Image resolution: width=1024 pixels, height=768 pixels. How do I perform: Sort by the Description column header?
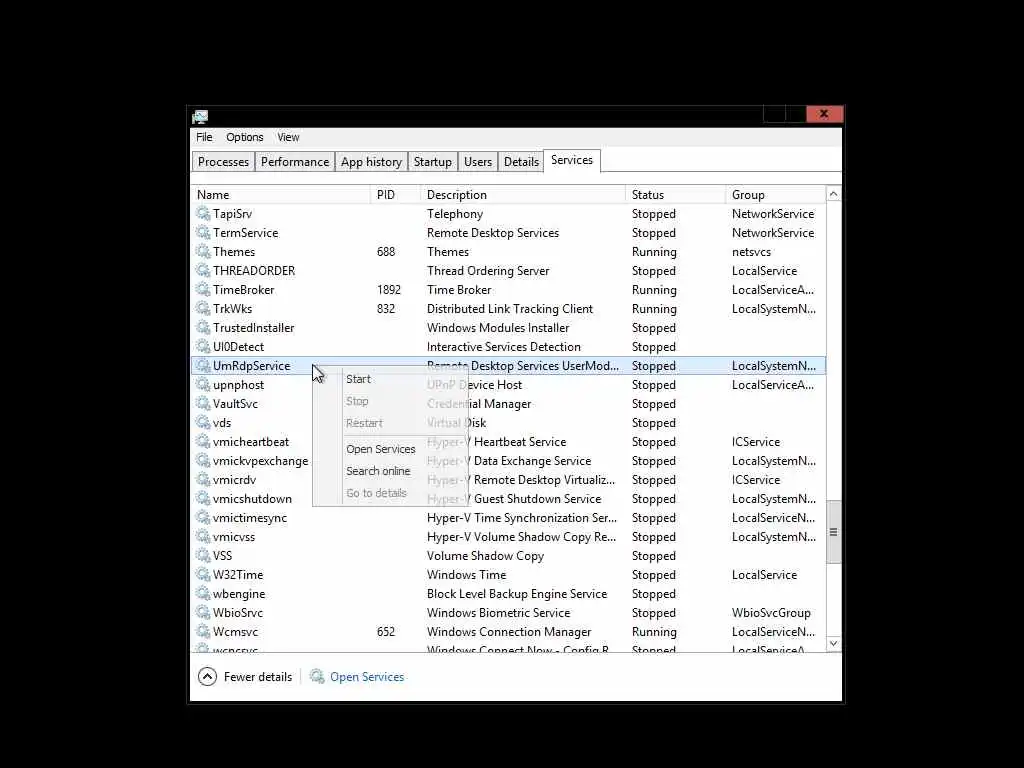(523, 195)
